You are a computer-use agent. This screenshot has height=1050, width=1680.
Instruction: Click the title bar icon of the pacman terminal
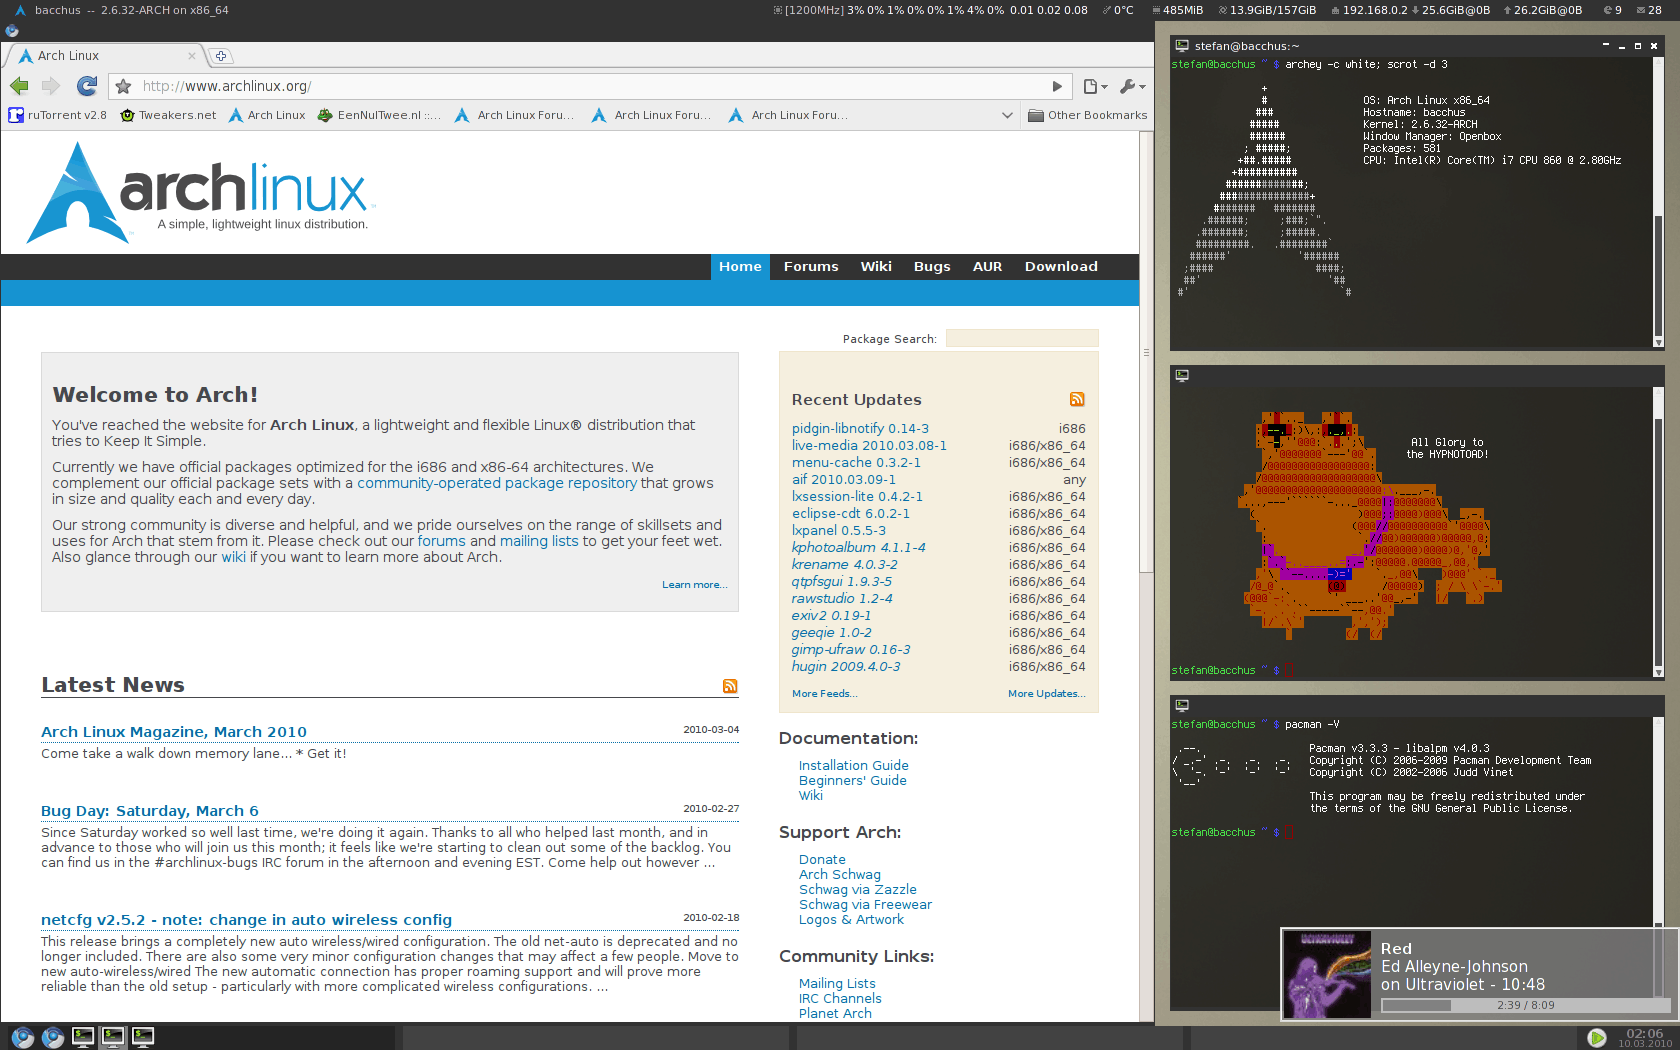coord(1182,705)
